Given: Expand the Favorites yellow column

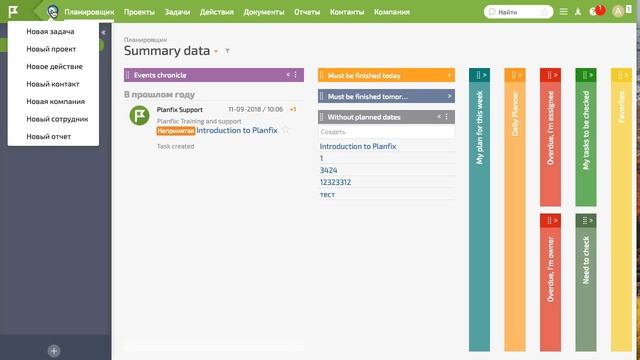Looking at the screenshot, I should pos(627,75).
